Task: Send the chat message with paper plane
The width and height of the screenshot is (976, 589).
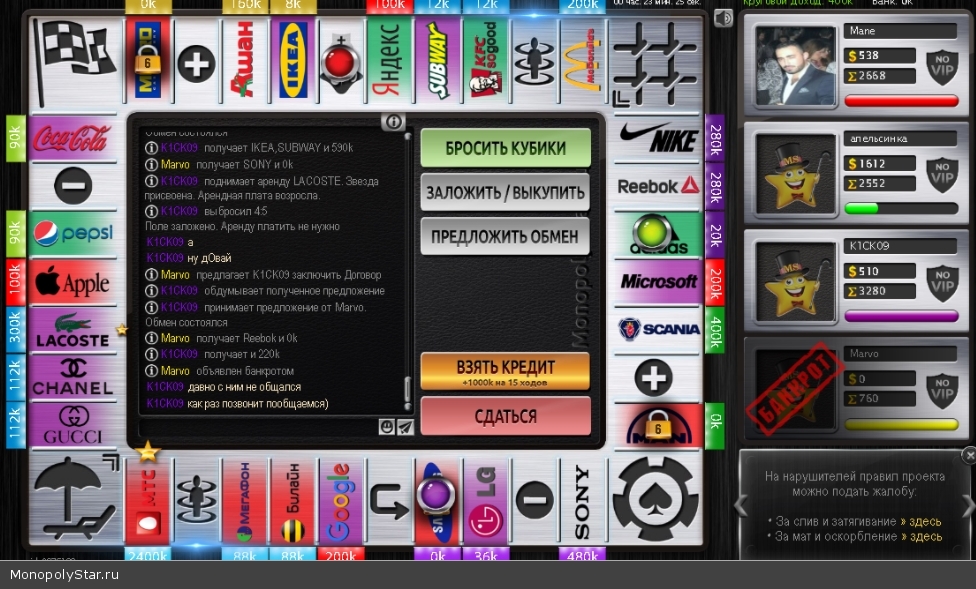Action: click(405, 426)
